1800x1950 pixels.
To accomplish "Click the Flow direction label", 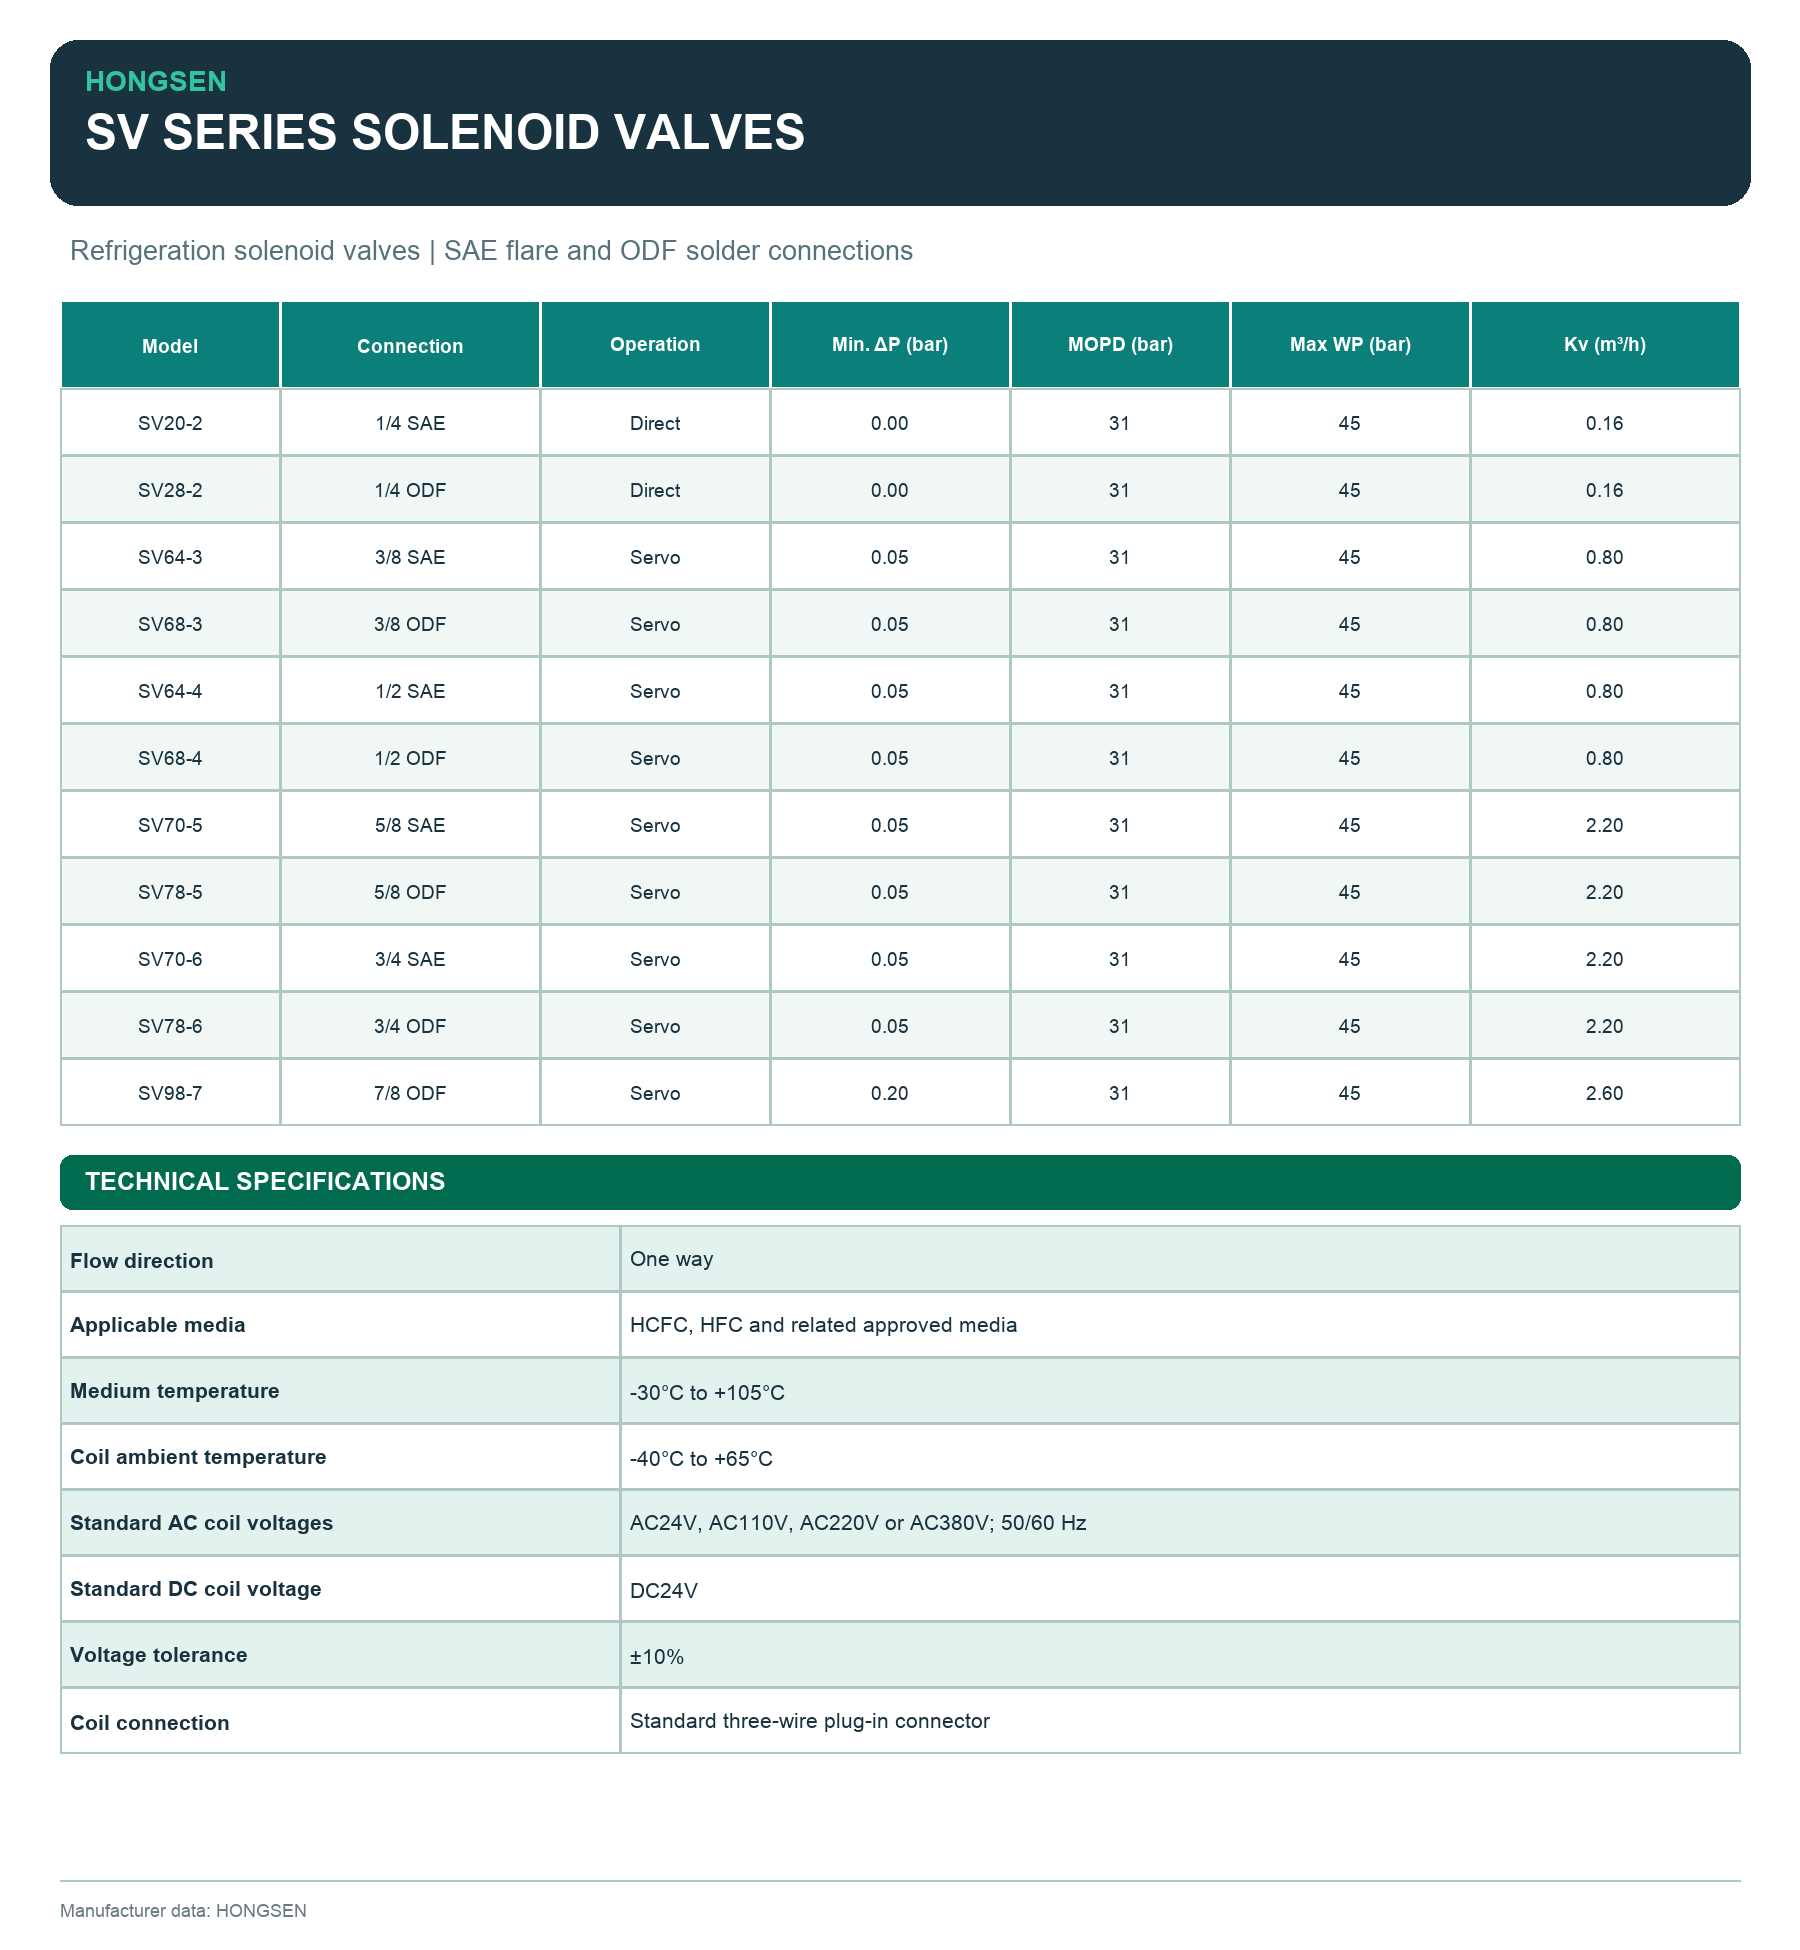I will pos(142,1260).
